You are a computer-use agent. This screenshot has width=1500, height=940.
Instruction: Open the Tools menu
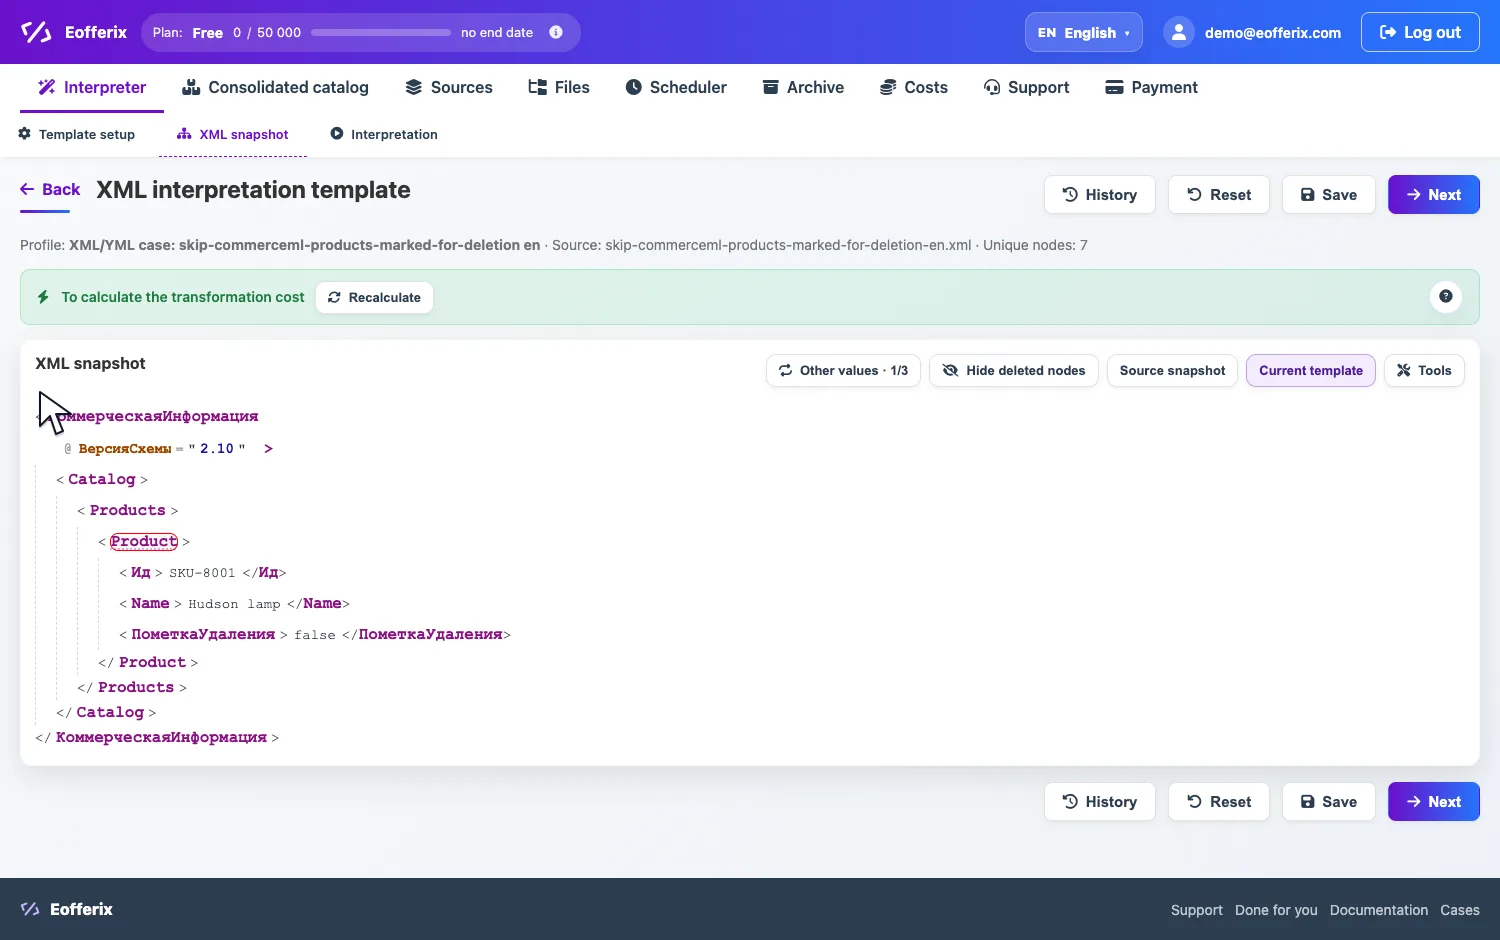1424,370
